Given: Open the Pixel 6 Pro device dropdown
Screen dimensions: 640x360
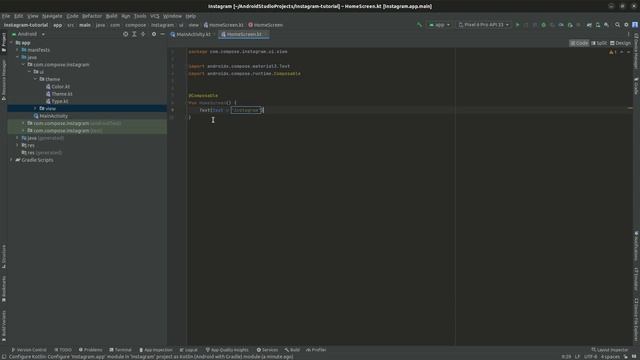Looking at the screenshot, I should pos(483,25).
